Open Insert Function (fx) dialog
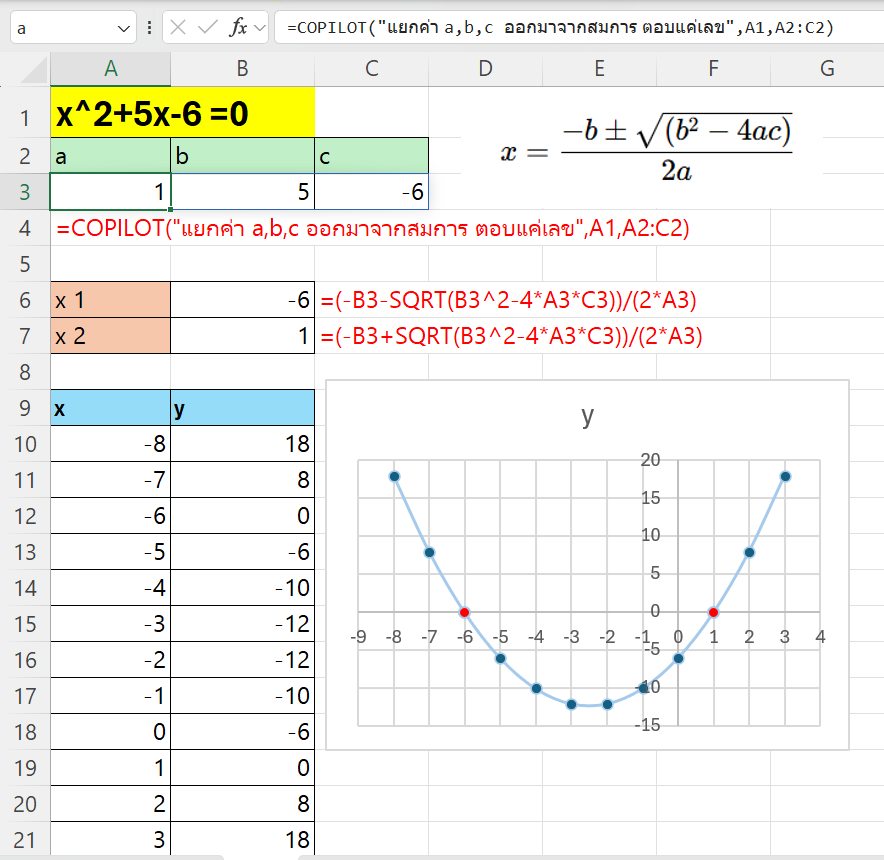 (x=238, y=28)
